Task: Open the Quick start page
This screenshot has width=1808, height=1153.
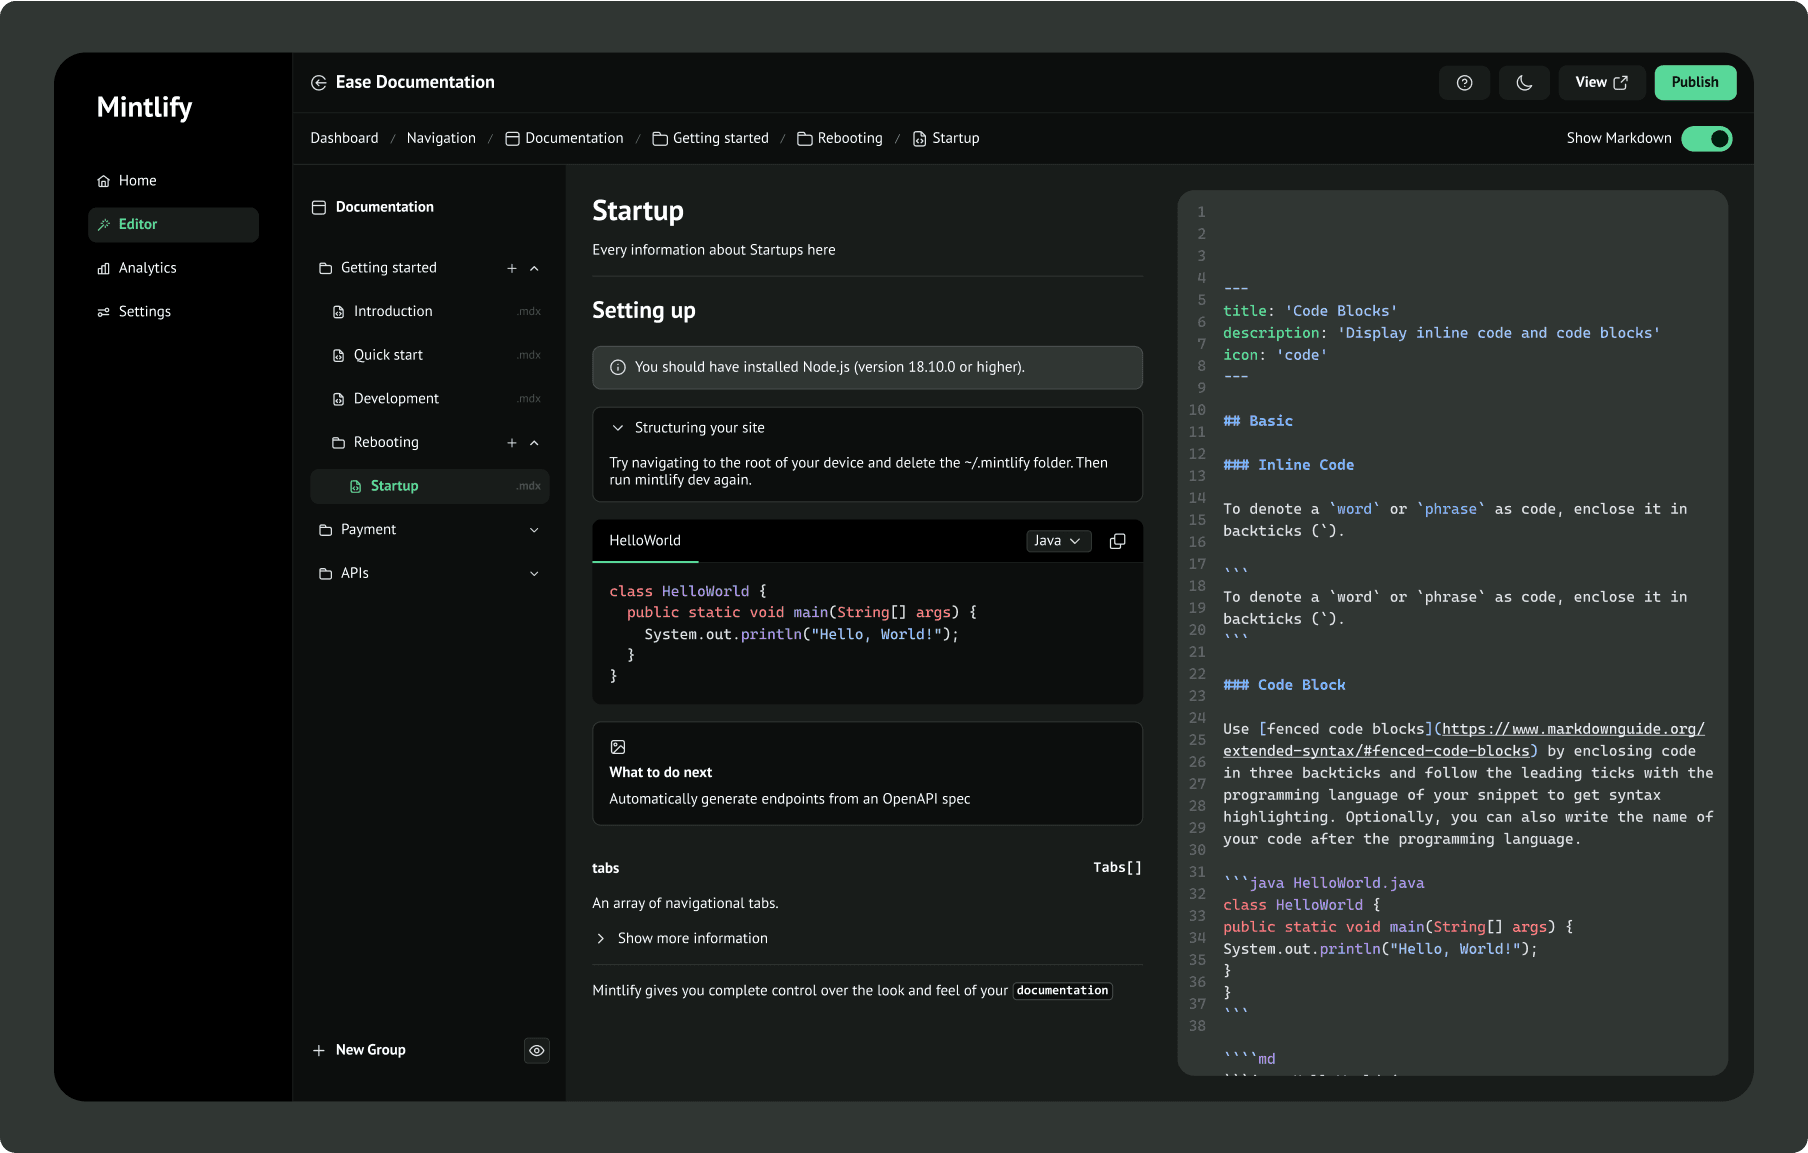Action: tap(430, 355)
